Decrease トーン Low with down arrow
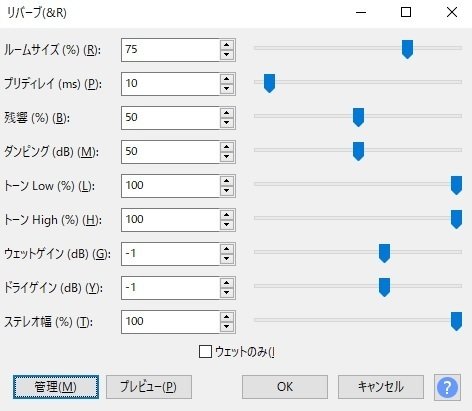This screenshot has height=411, width=472. coord(227,191)
